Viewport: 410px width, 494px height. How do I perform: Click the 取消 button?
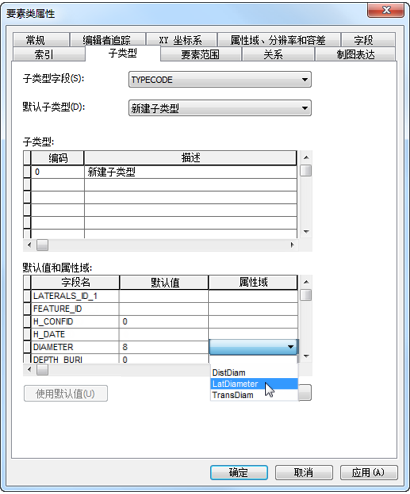(304, 472)
